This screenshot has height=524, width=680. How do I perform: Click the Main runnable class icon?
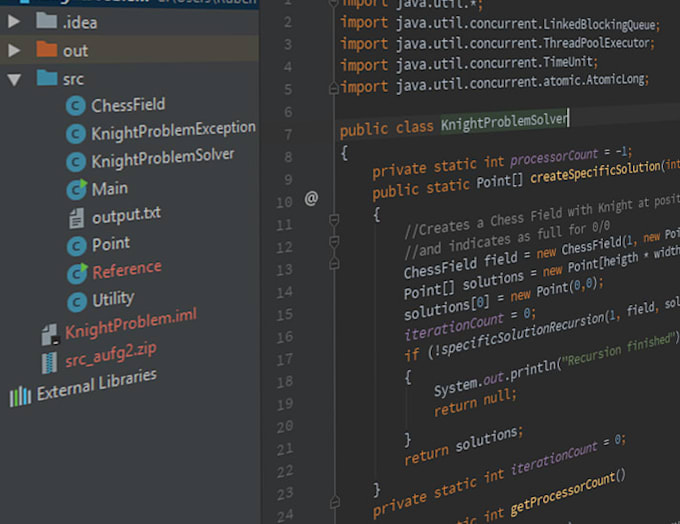coord(76,189)
